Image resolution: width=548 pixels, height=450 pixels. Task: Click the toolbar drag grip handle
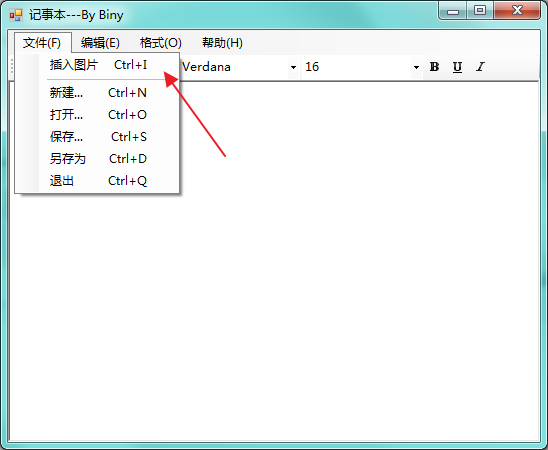coord(12,66)
